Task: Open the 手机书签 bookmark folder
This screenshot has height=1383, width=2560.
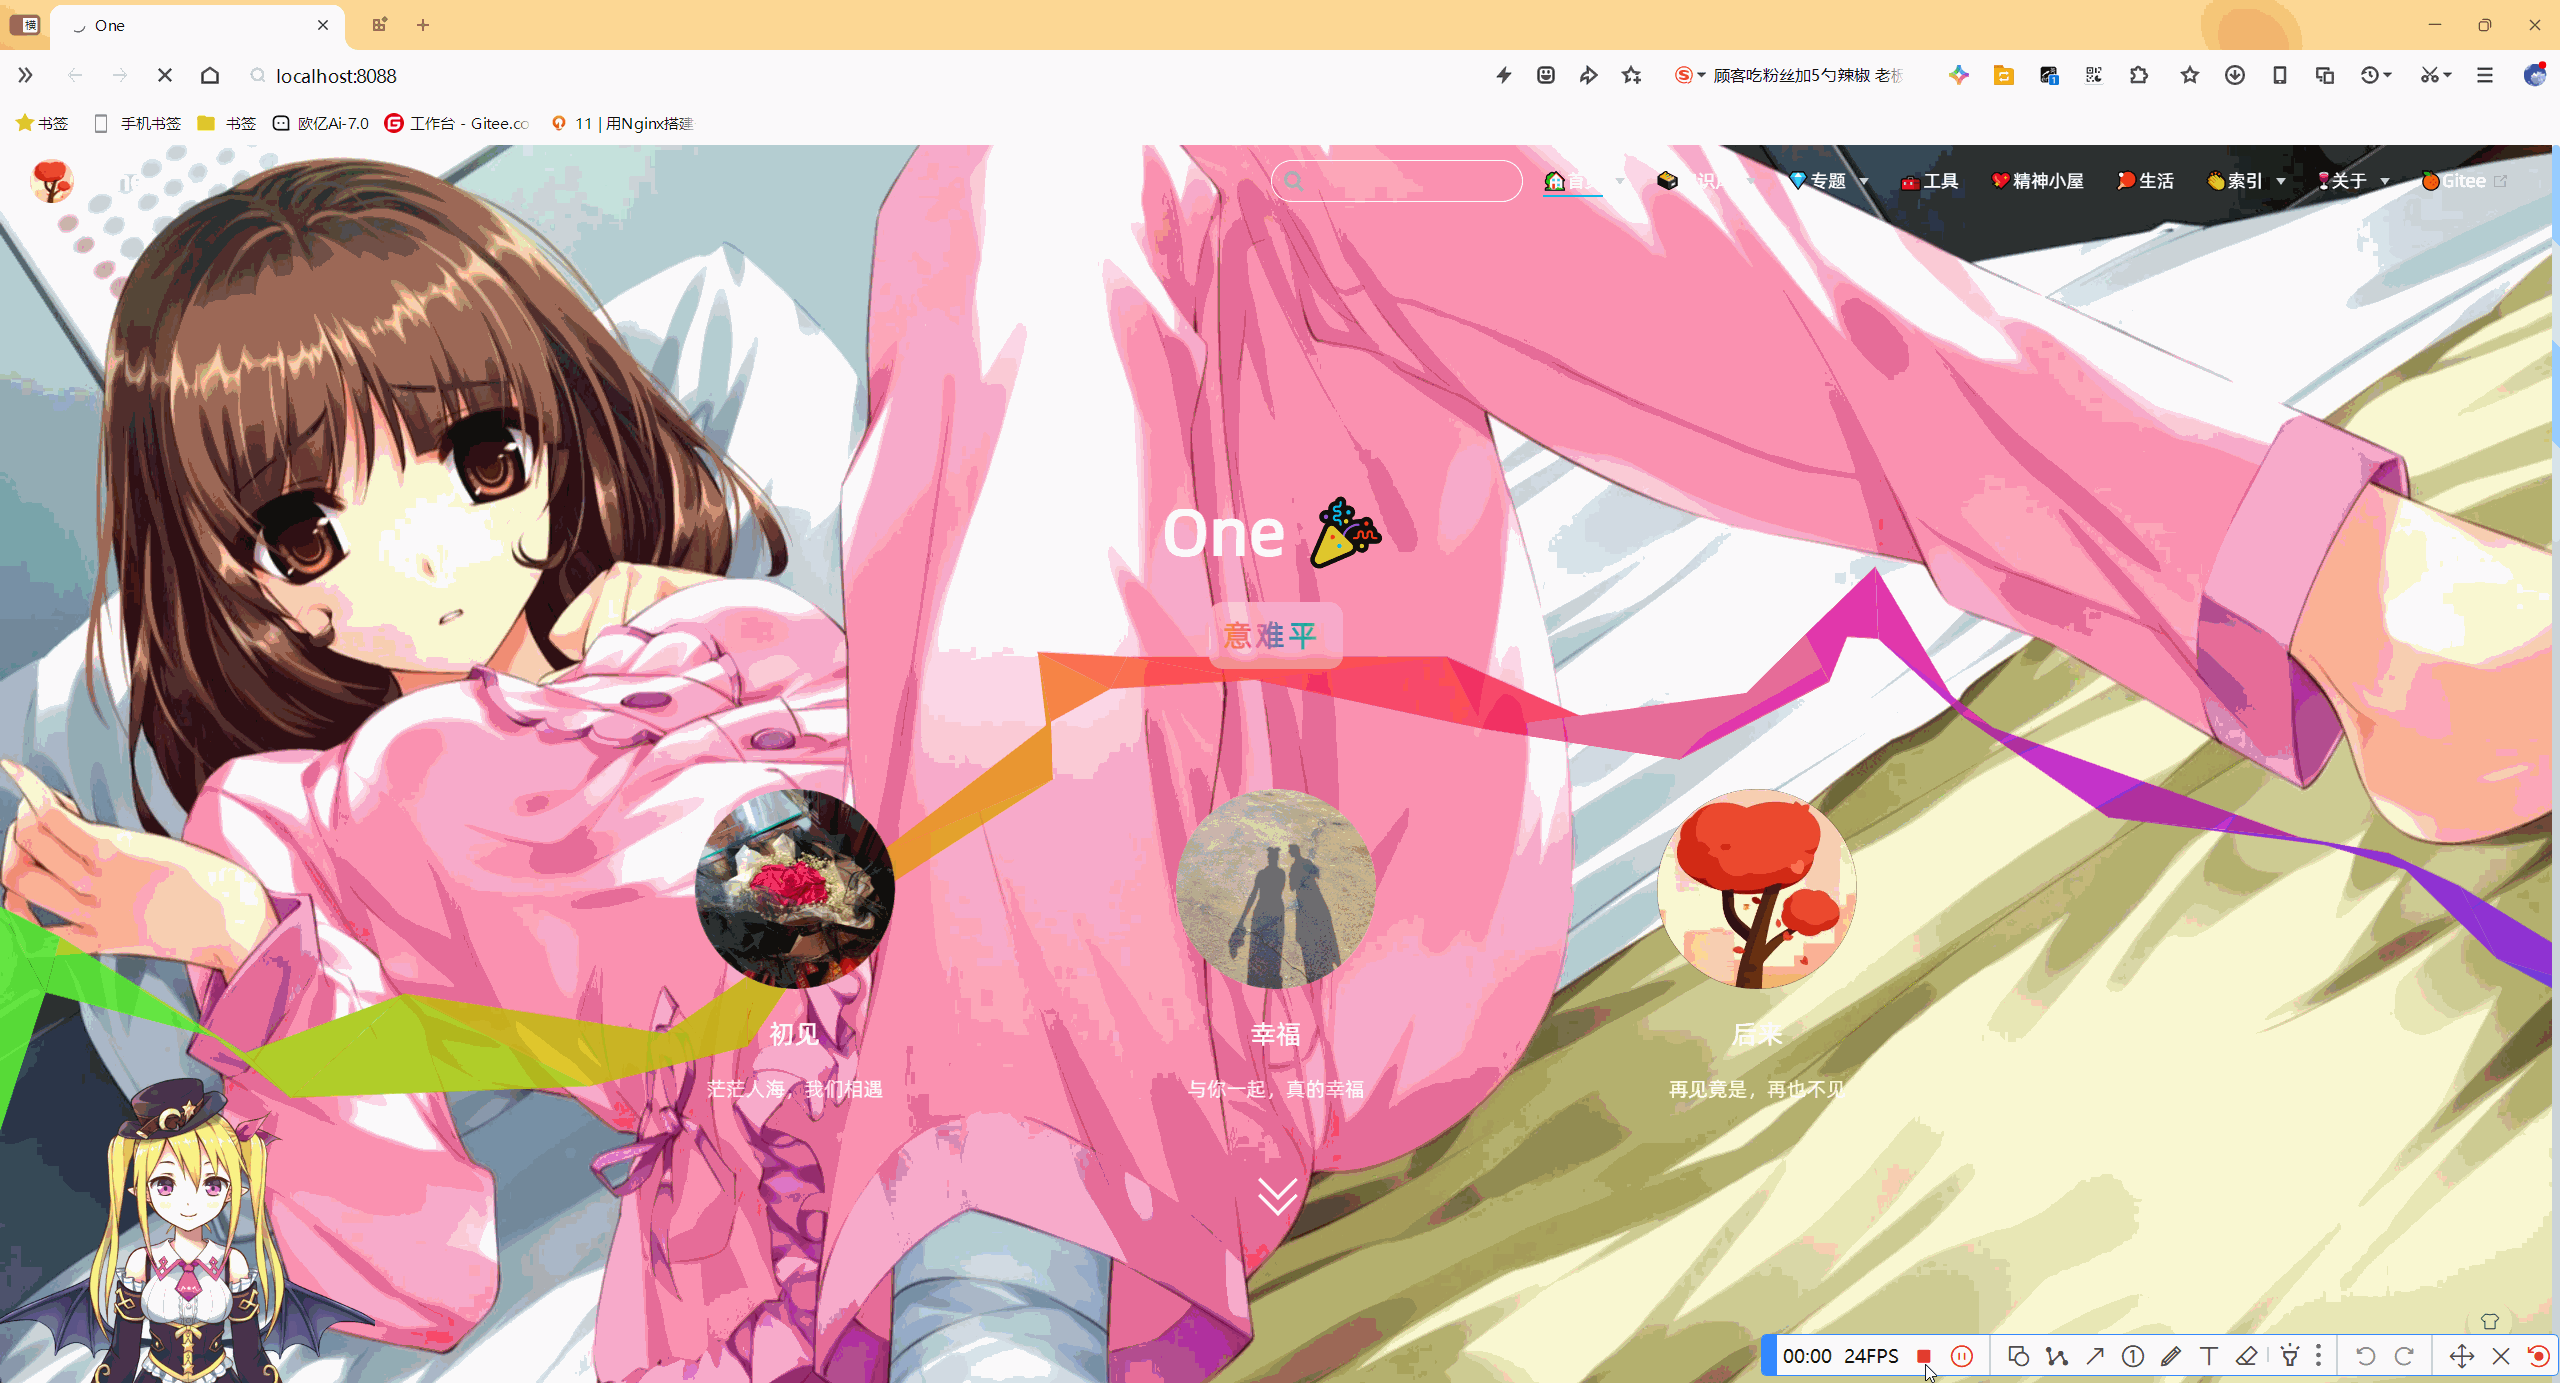Action: point(137,123)
